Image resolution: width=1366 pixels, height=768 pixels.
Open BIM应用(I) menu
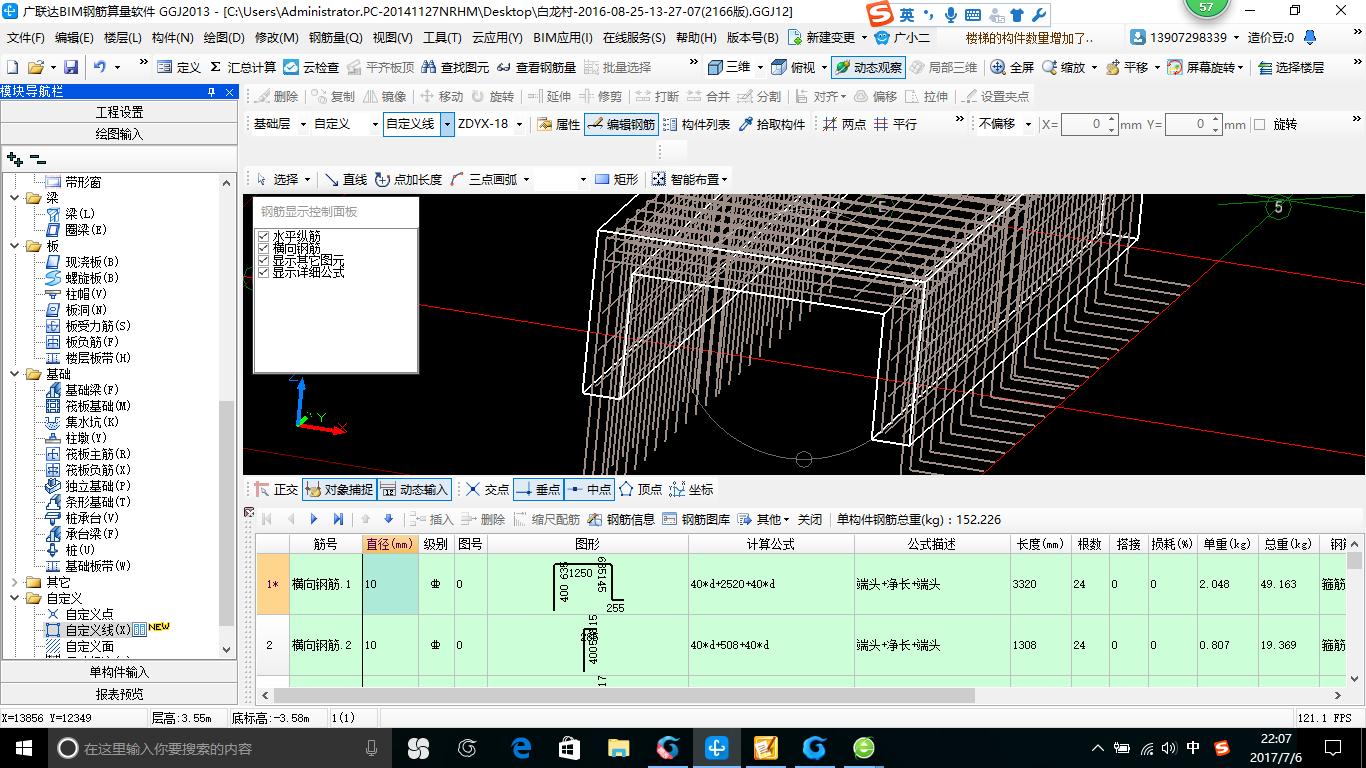(563, 37)
